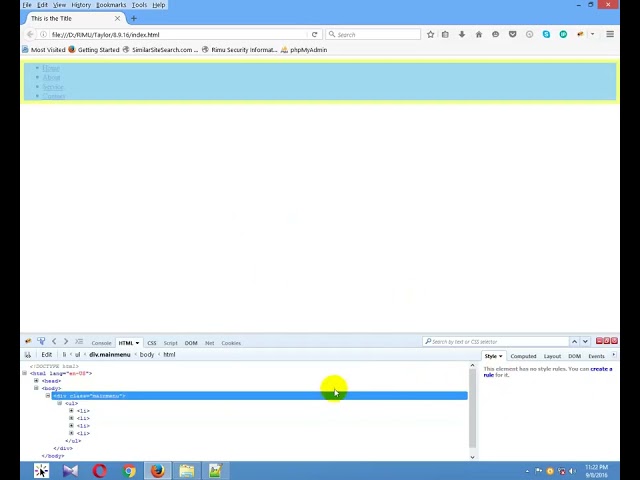Select body in the breadcrumb path
The image size is (640, 480).
coord(147,355)
